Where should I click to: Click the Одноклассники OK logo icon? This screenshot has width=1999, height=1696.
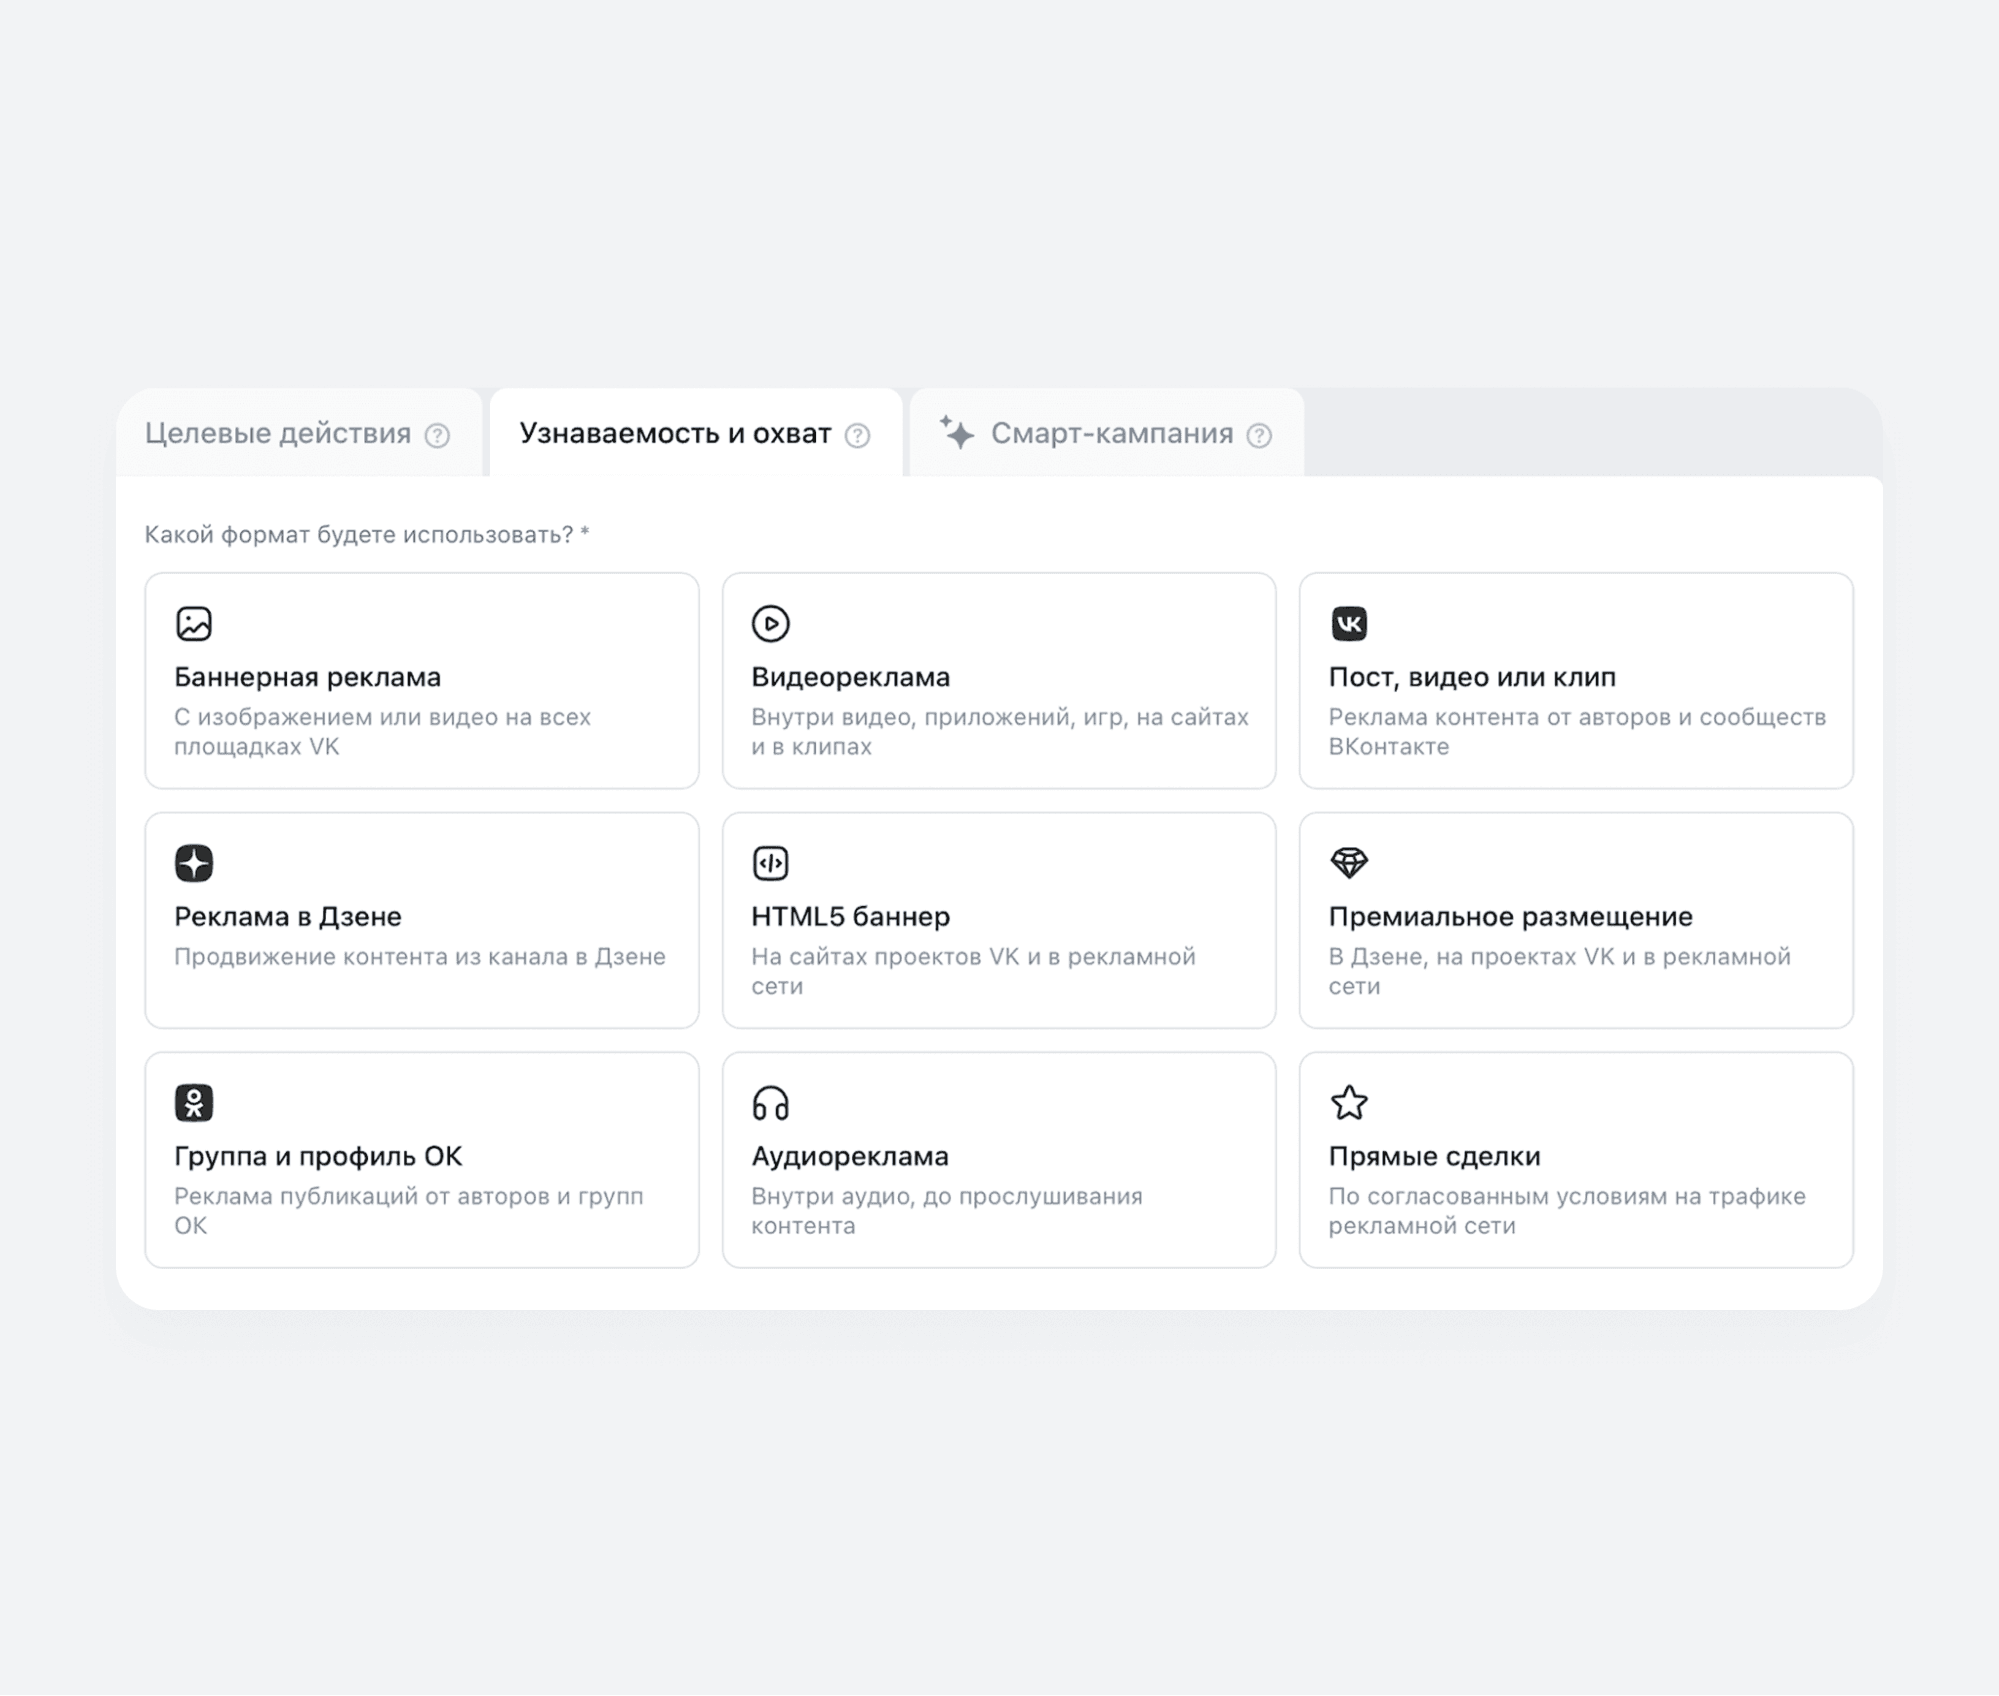point(194,1102)
